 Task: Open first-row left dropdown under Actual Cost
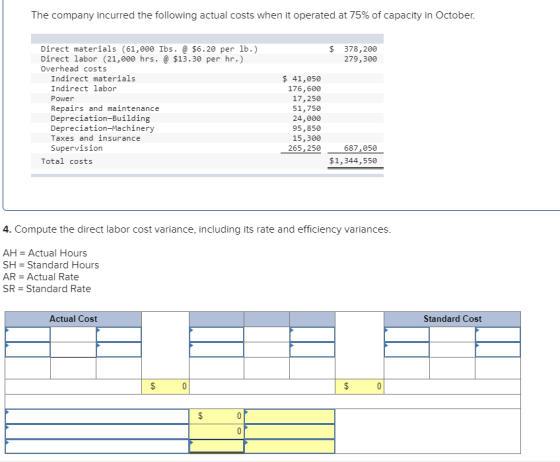[28, 335]
